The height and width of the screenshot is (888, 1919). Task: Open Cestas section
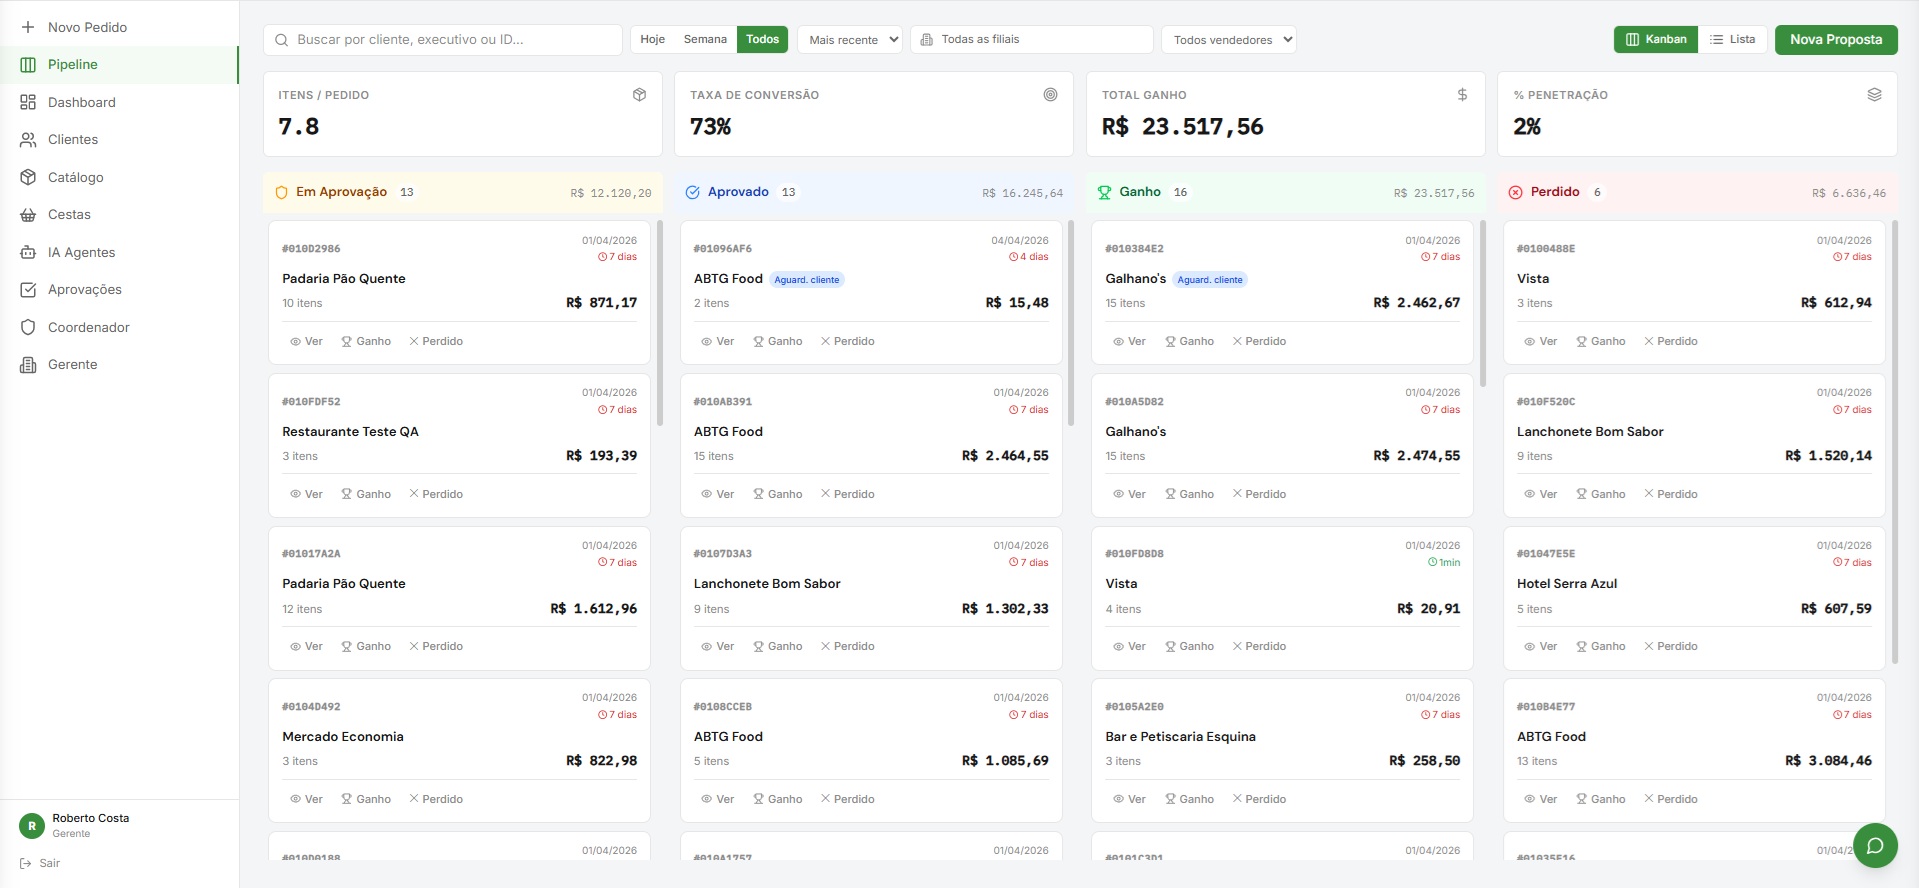69,214
